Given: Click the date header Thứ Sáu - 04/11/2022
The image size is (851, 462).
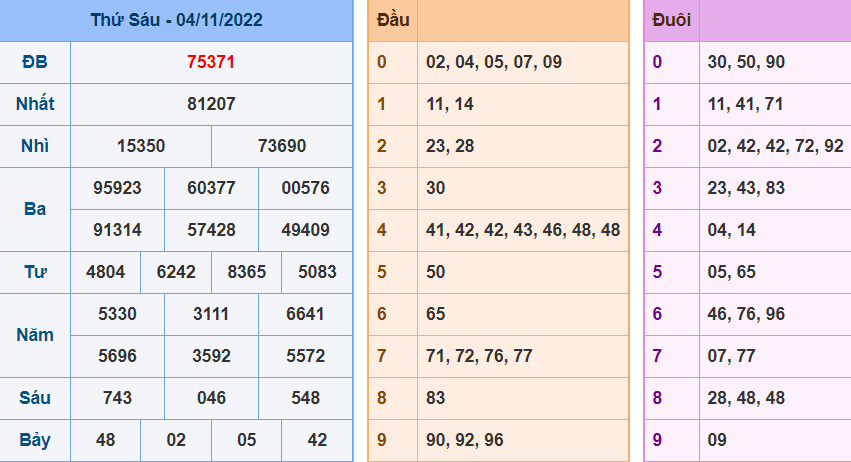Looking at the screenshot, I should click(176, 20).
